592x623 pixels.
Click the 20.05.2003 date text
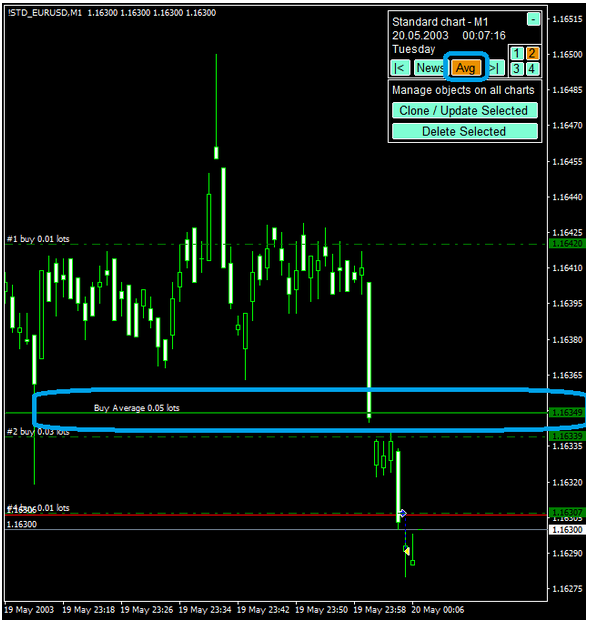[x=420, y=35]
